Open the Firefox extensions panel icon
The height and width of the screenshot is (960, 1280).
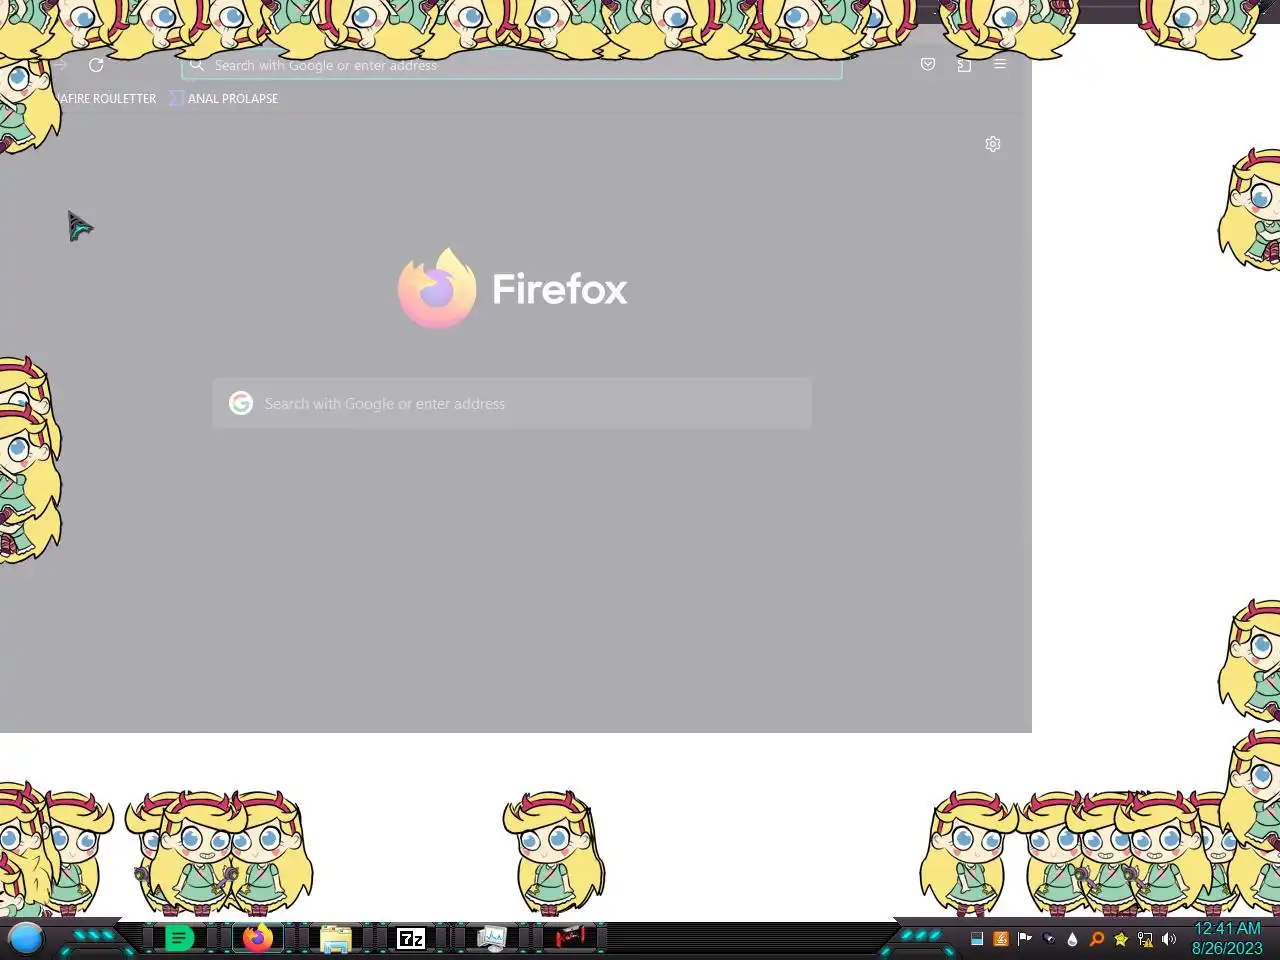pos(964,65)
